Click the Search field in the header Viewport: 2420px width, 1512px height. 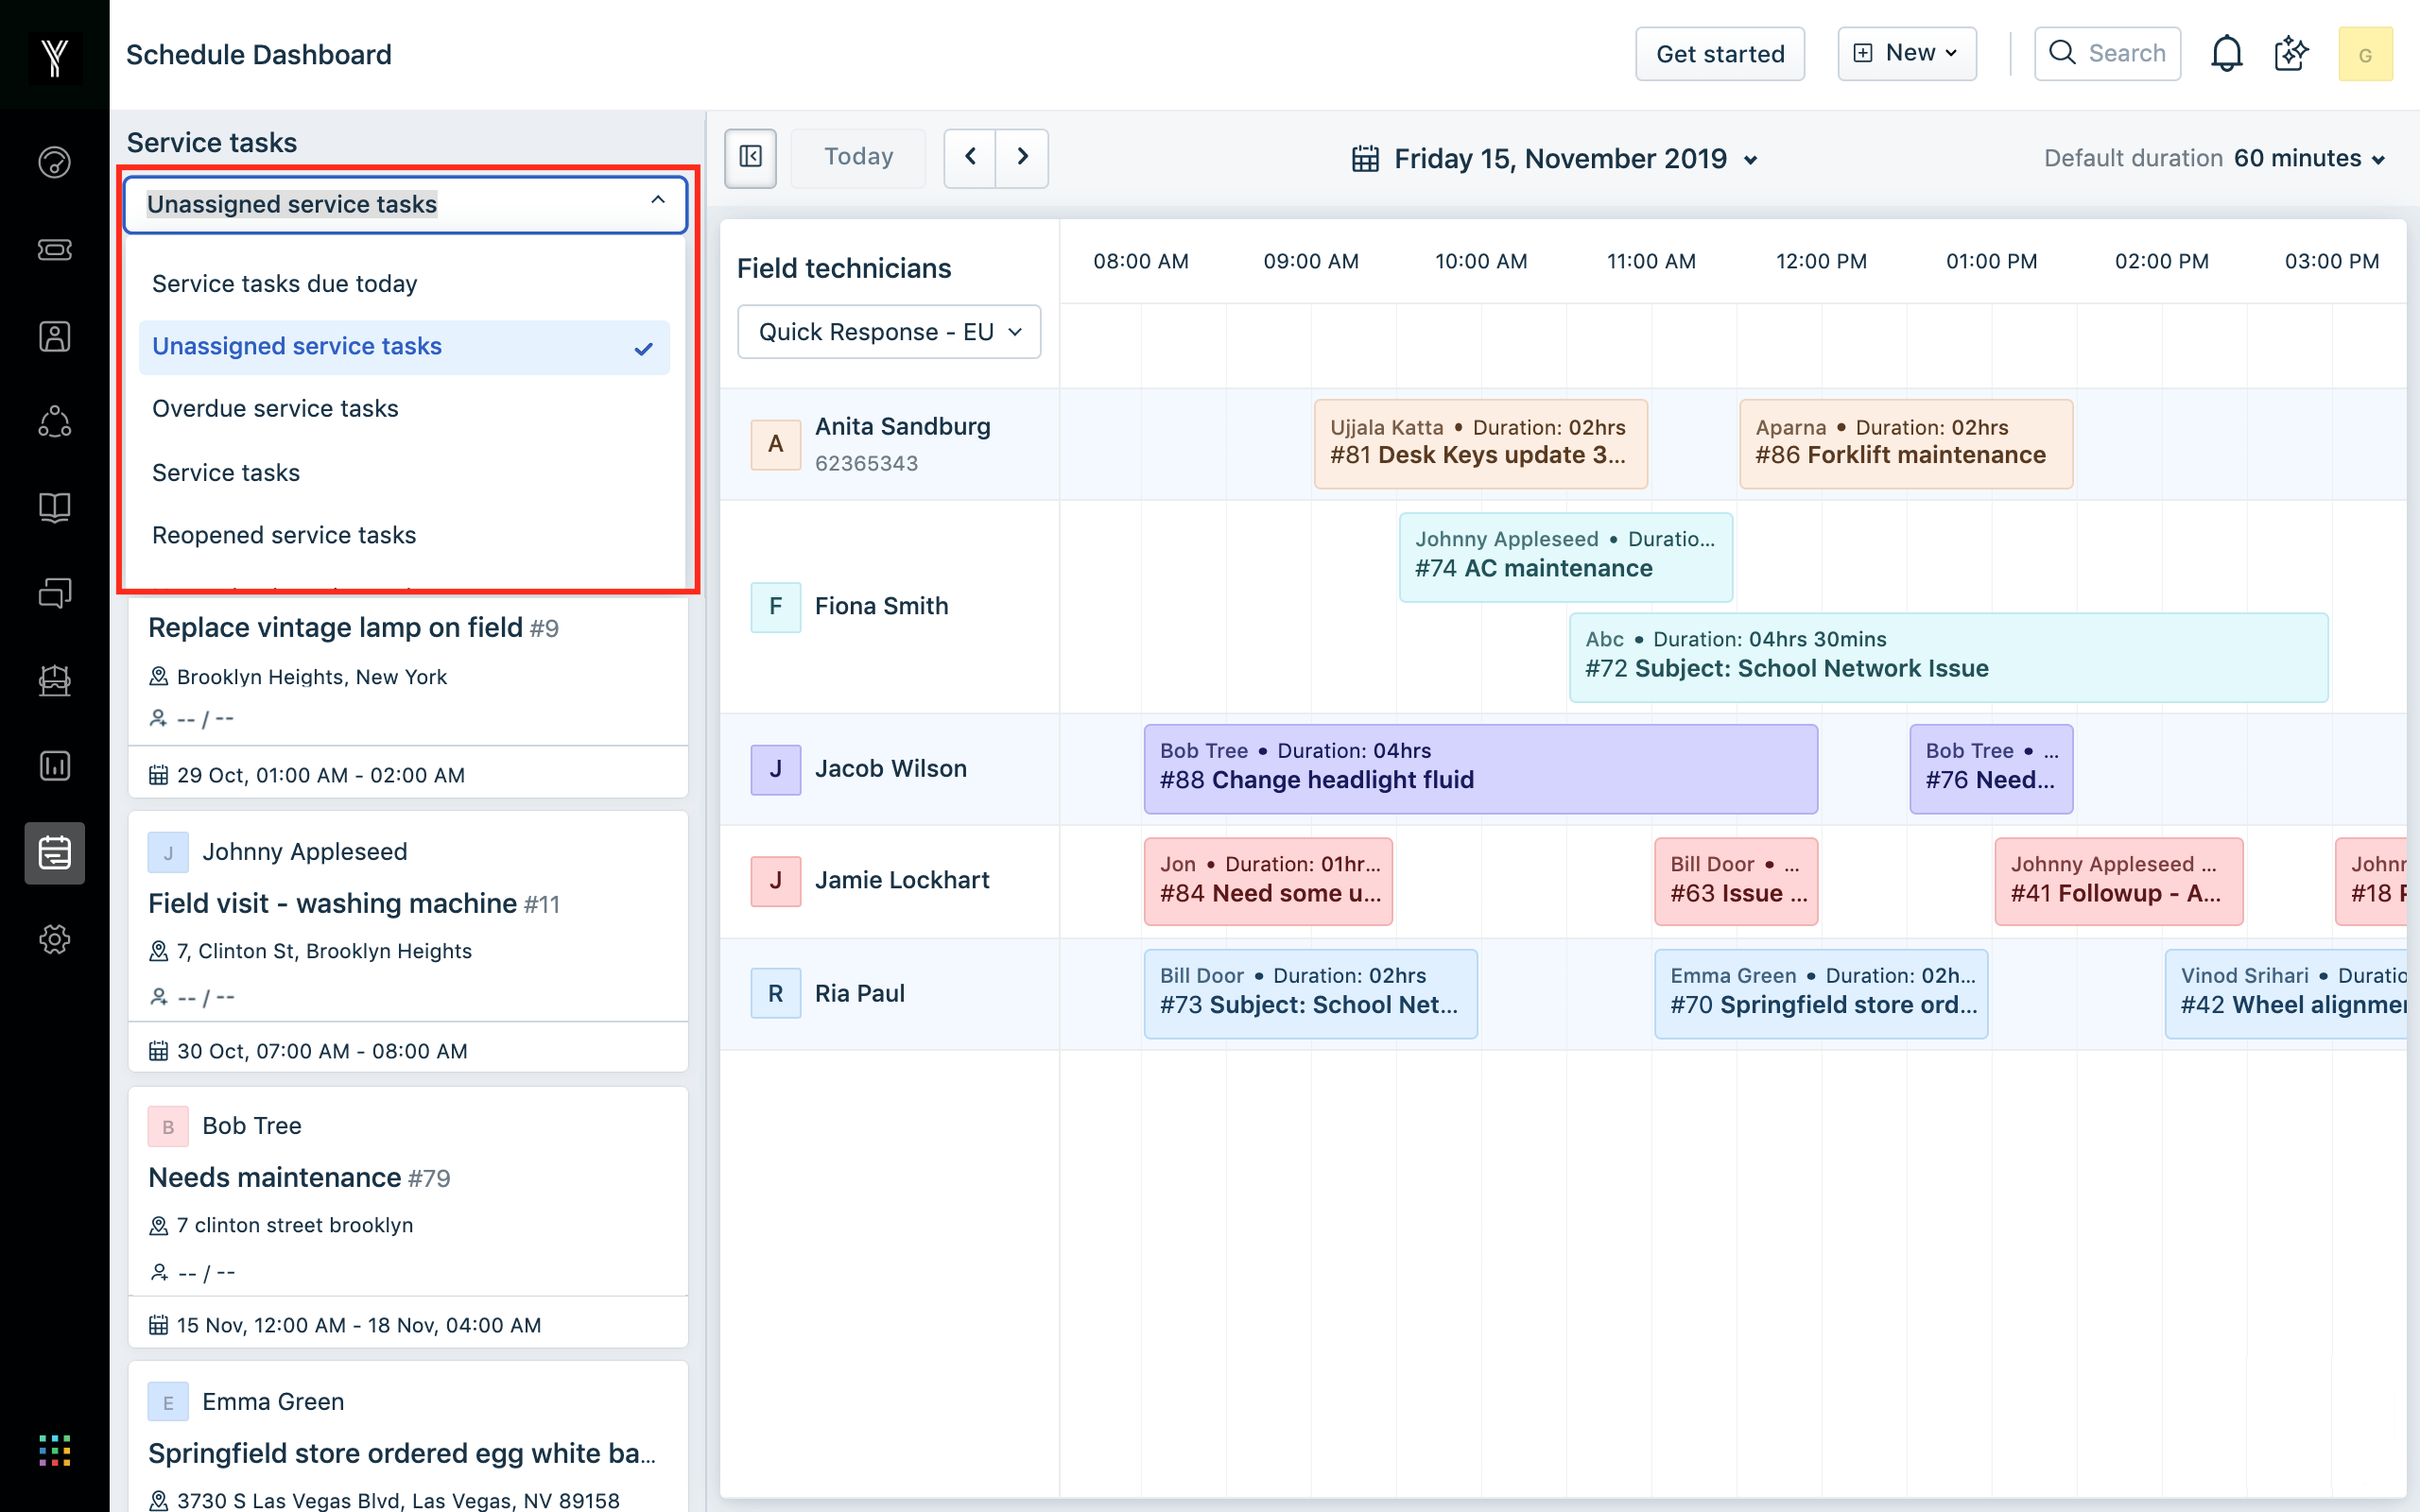[x=2107, y=54]
